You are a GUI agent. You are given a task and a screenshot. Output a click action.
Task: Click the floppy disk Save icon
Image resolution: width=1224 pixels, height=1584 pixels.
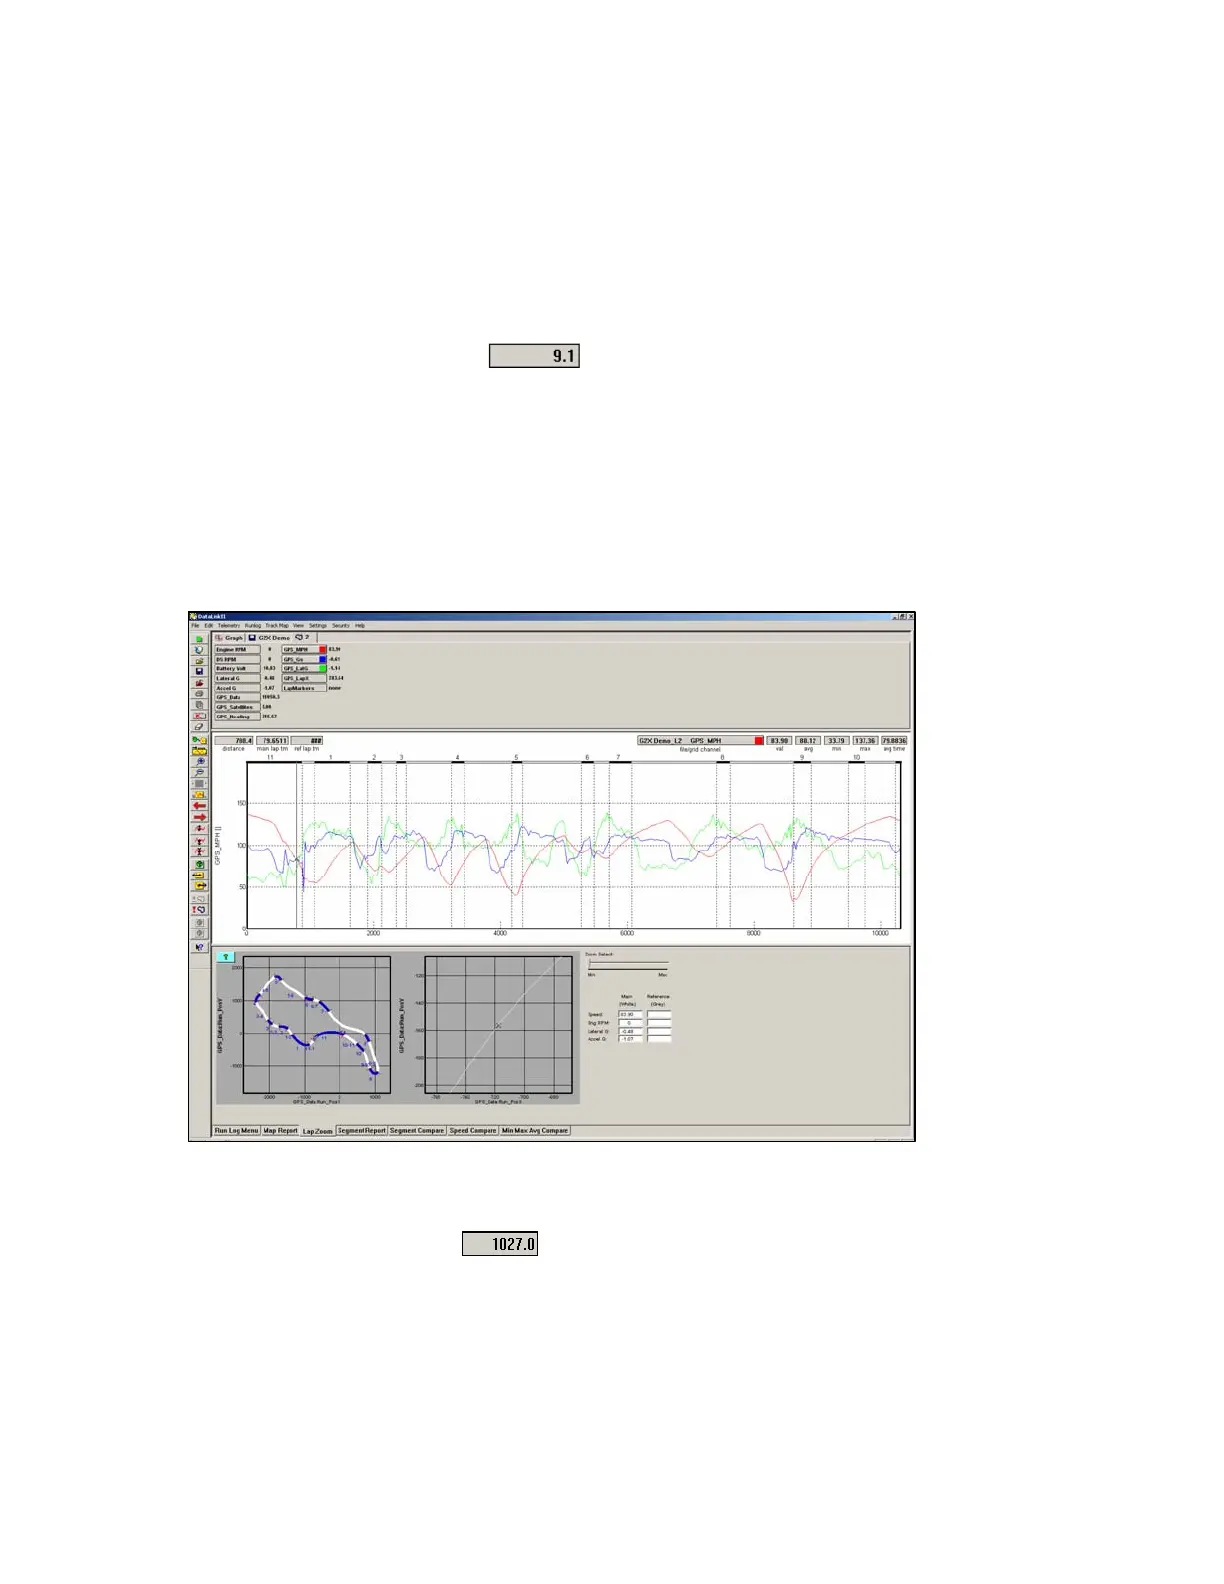click(x=199, y=671)
